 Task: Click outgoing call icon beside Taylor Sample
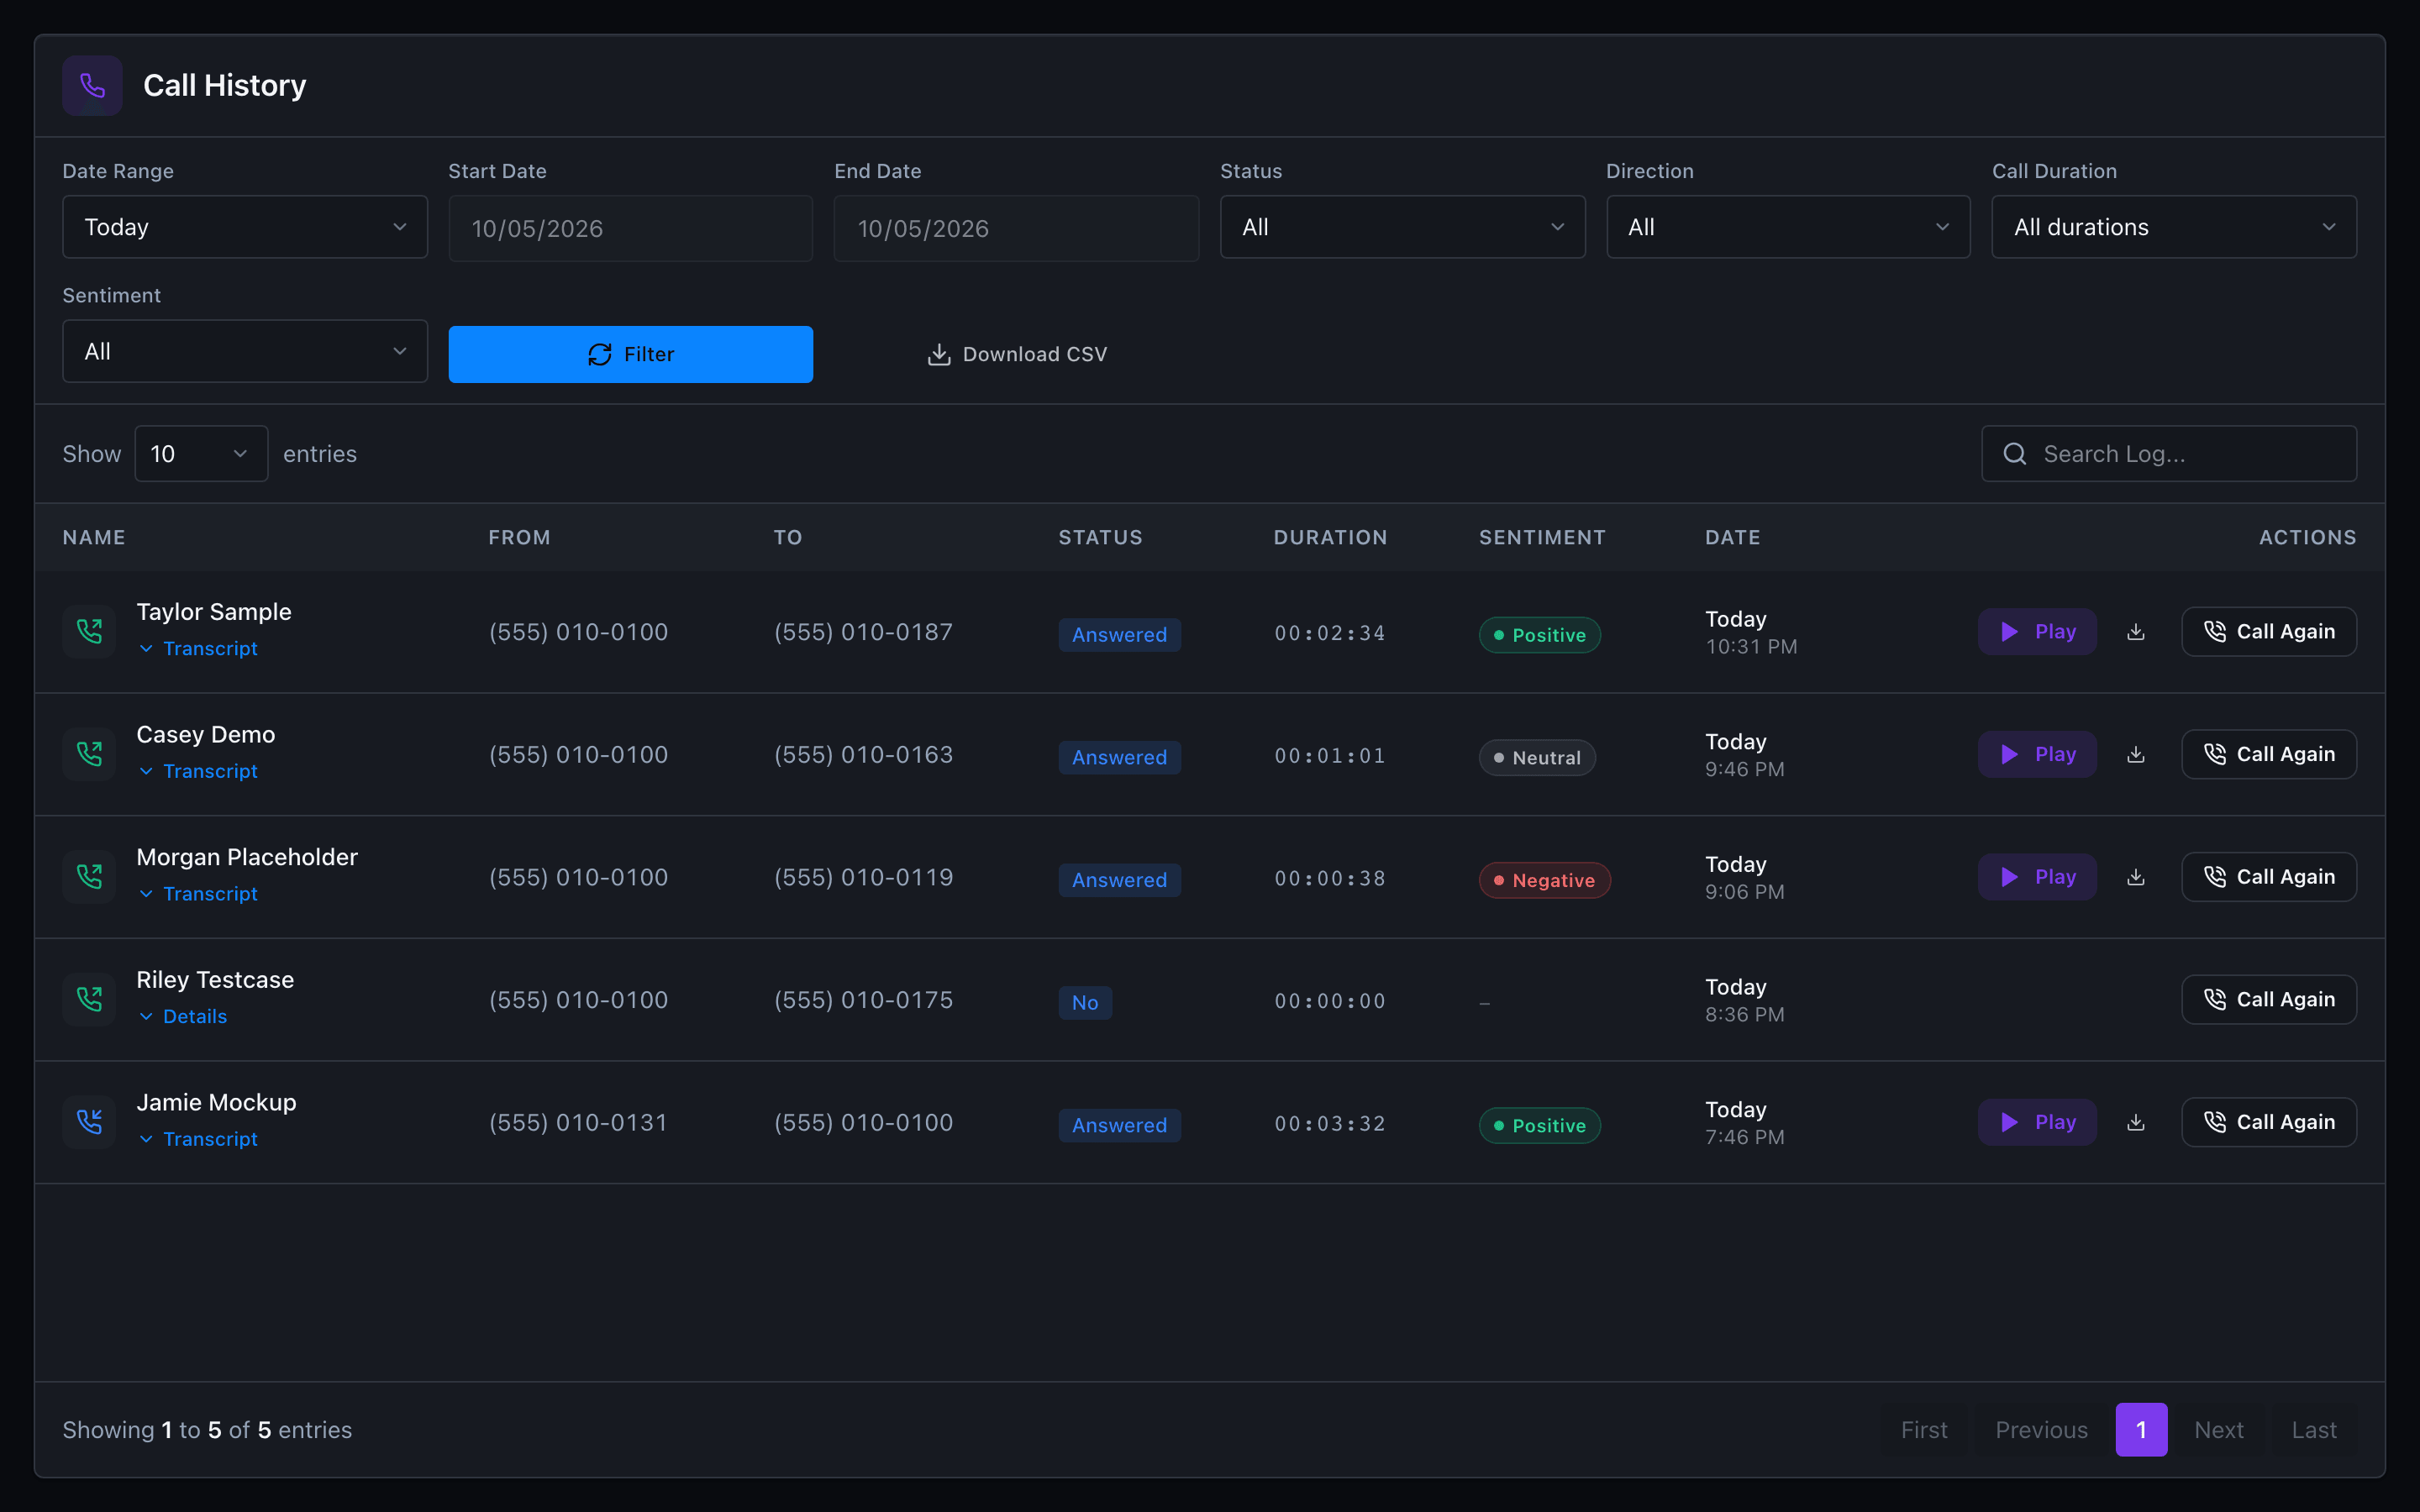[89, 632]
